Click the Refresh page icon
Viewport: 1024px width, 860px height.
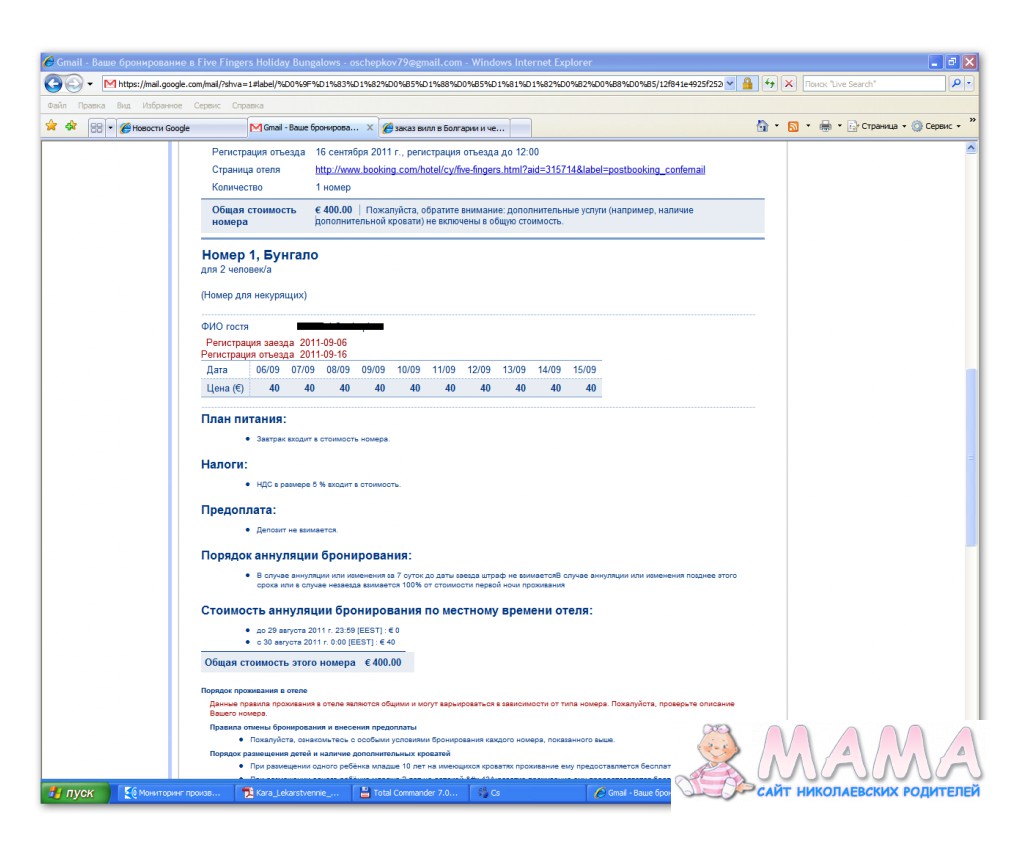coord(770,84)
